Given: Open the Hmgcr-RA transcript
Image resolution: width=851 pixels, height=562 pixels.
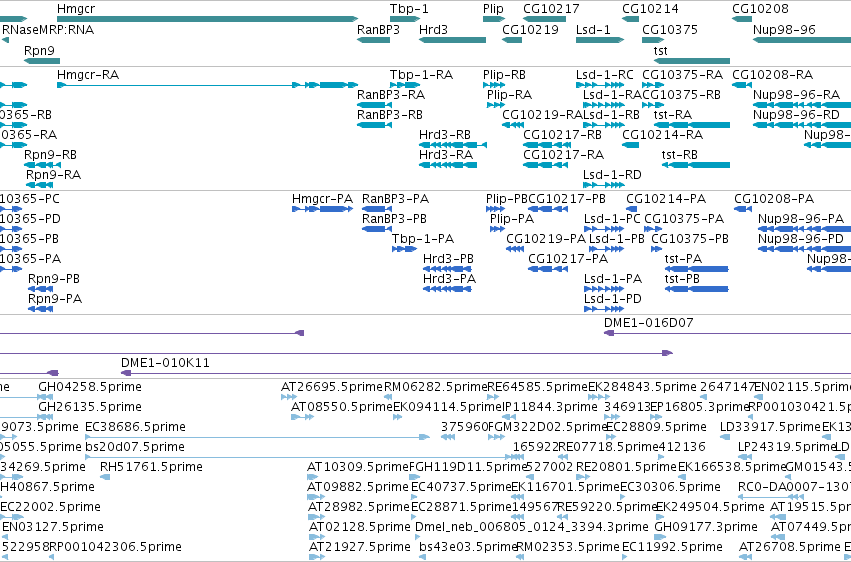Looking at the screenshot, I should (207, 85).
